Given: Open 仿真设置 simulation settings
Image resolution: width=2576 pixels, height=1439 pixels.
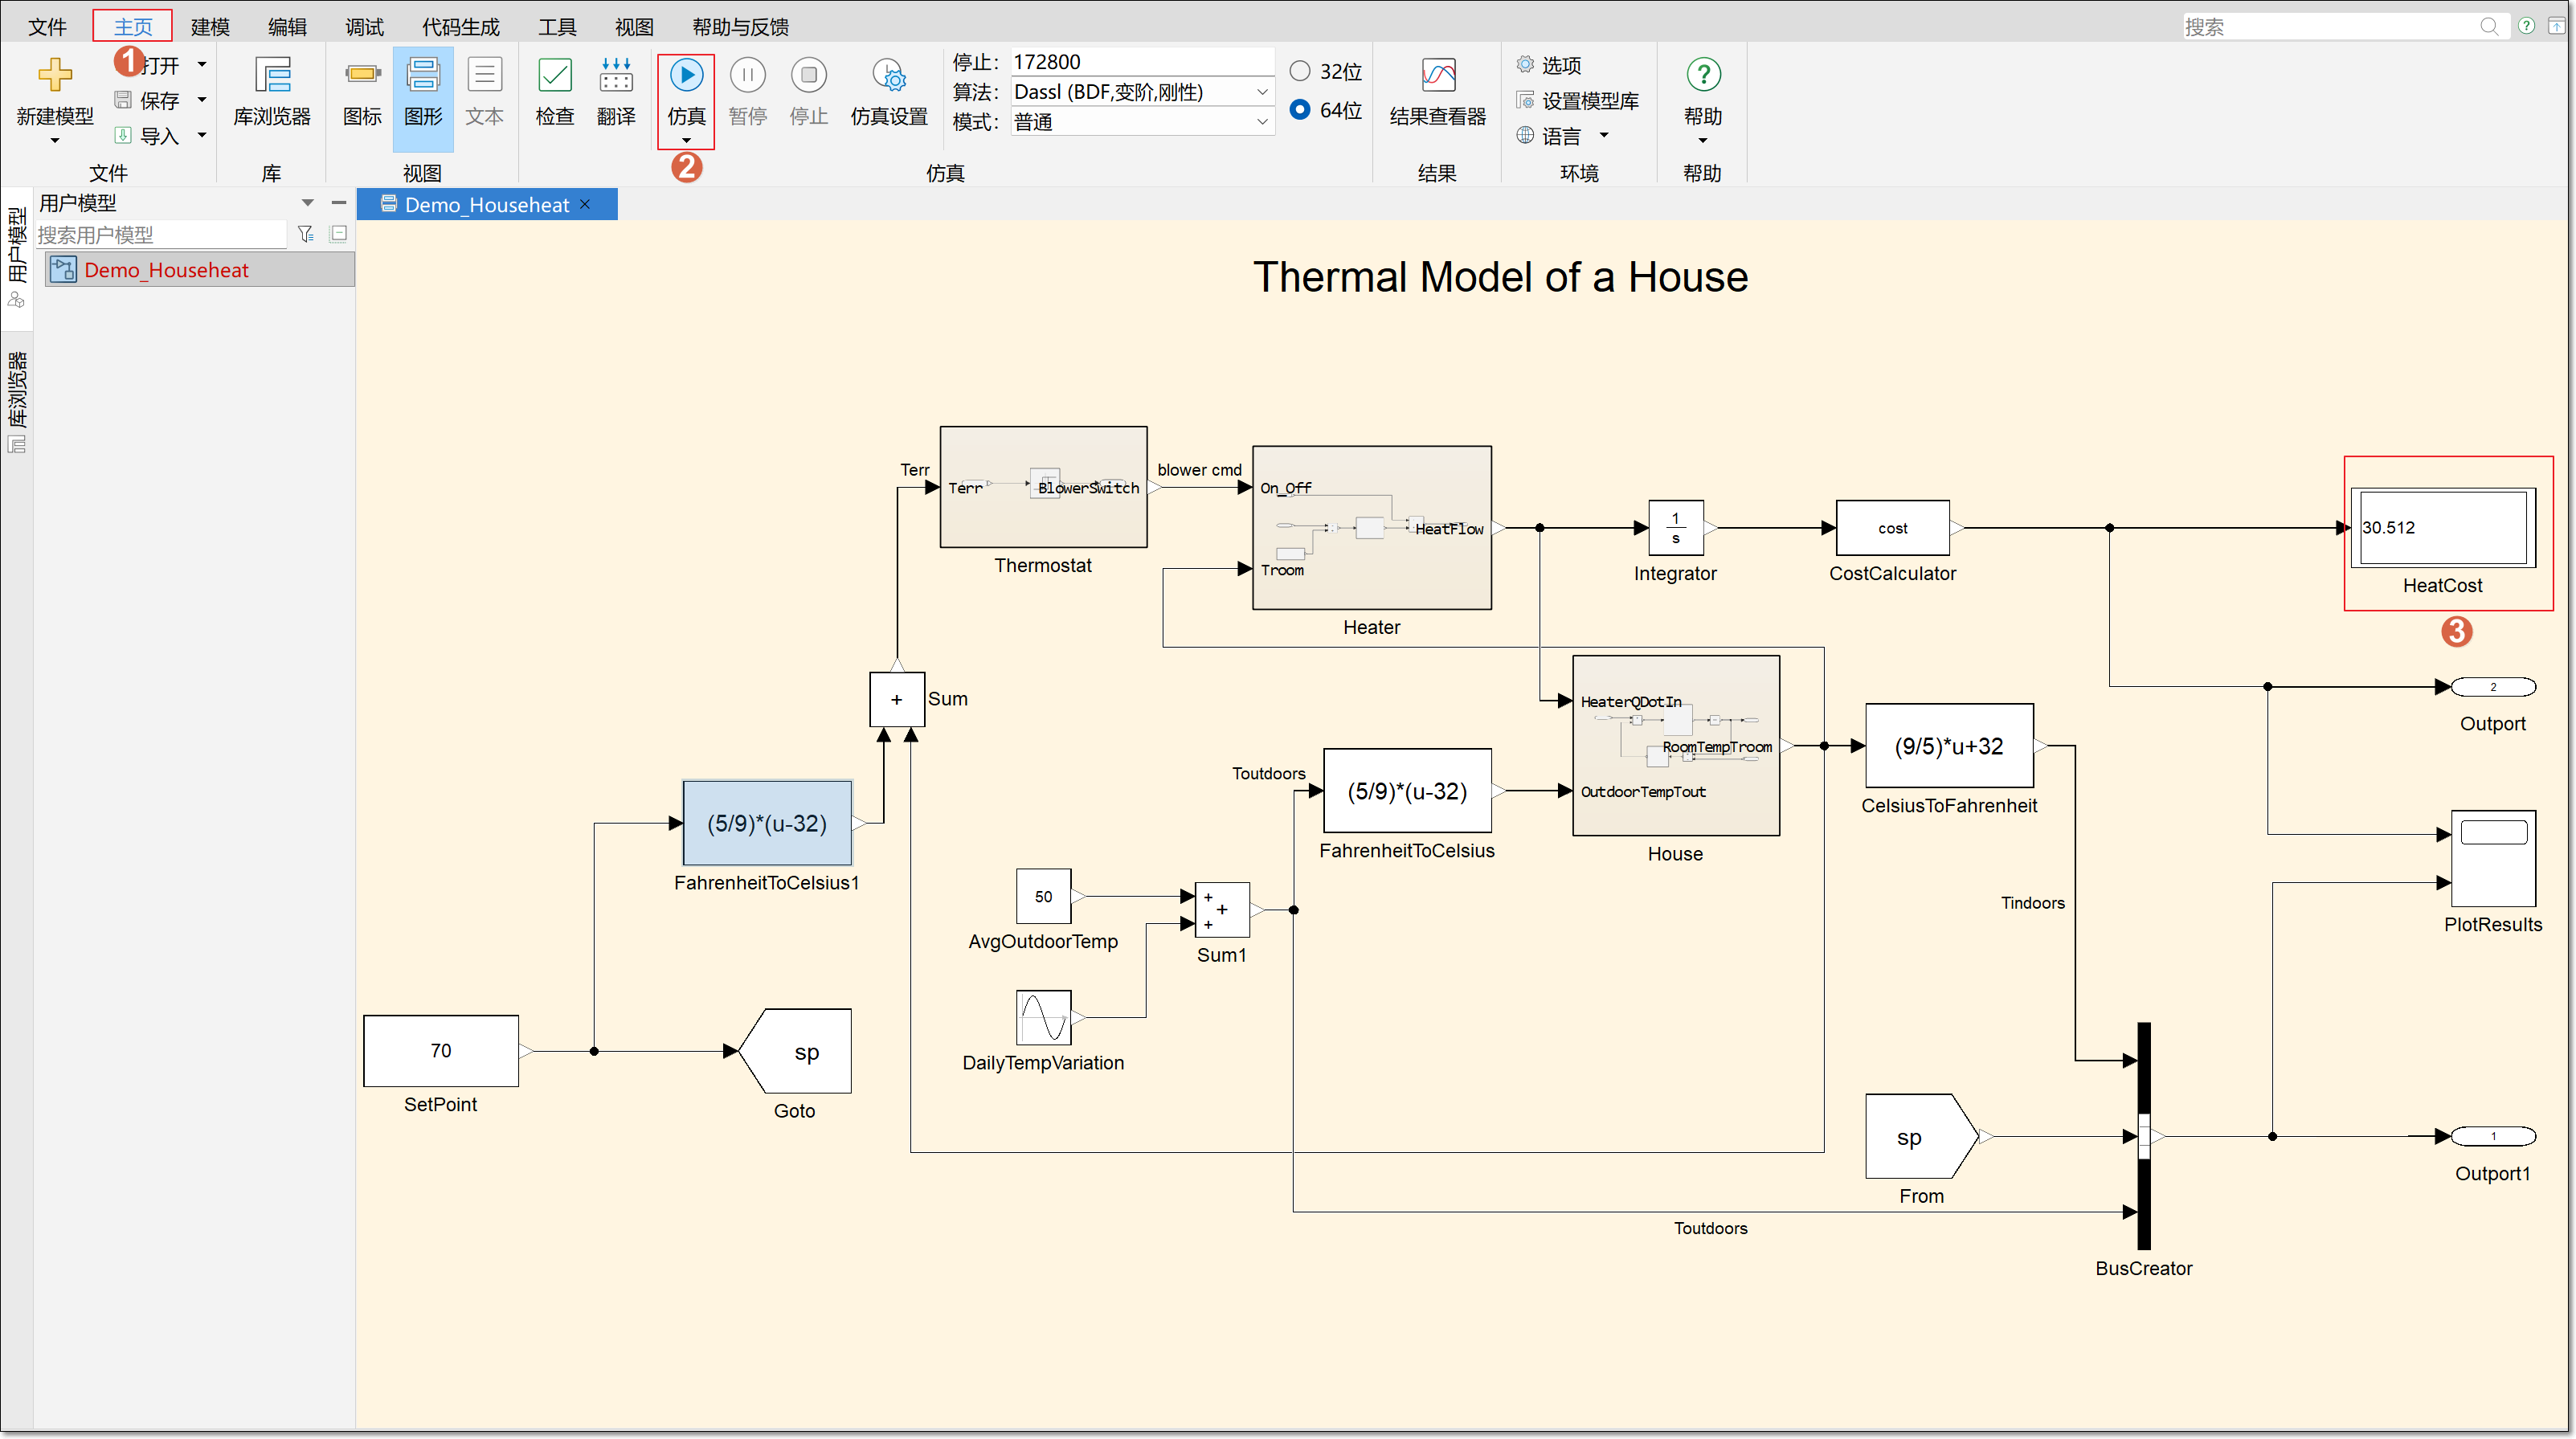Looking at the screenshot, I should tap(889, 91).
